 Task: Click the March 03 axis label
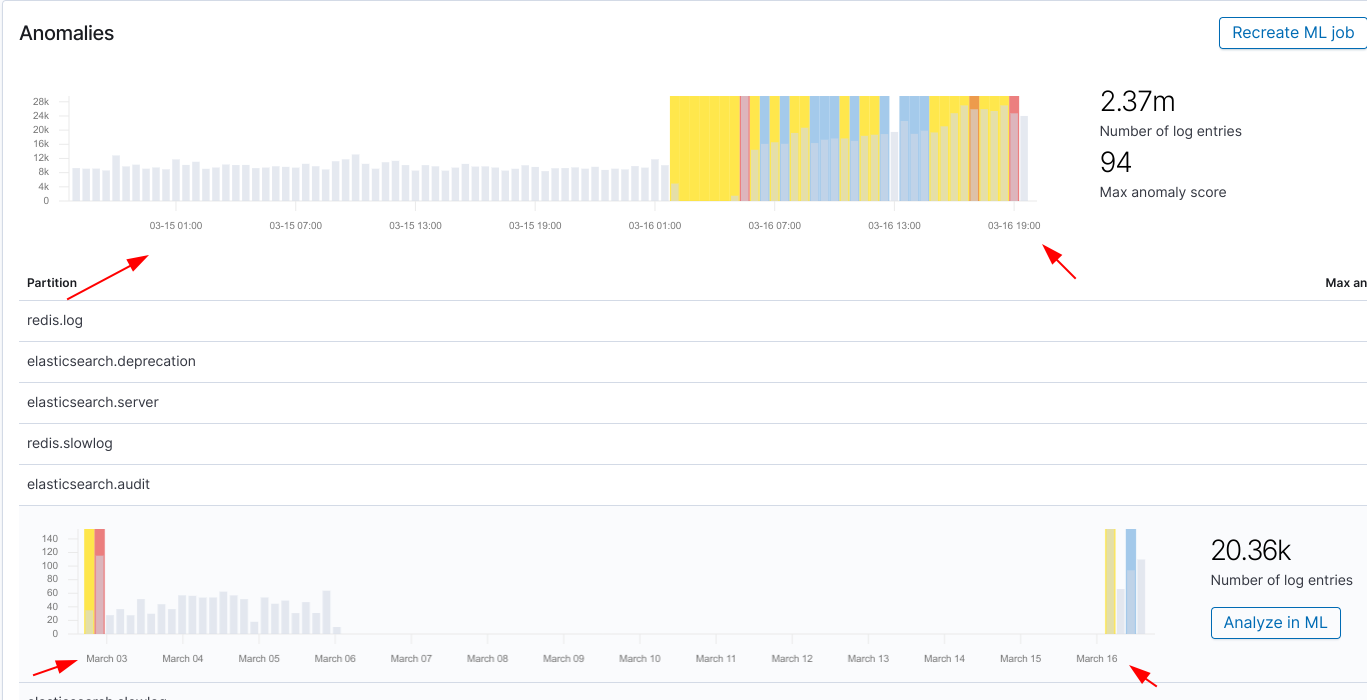click(107, 659)
